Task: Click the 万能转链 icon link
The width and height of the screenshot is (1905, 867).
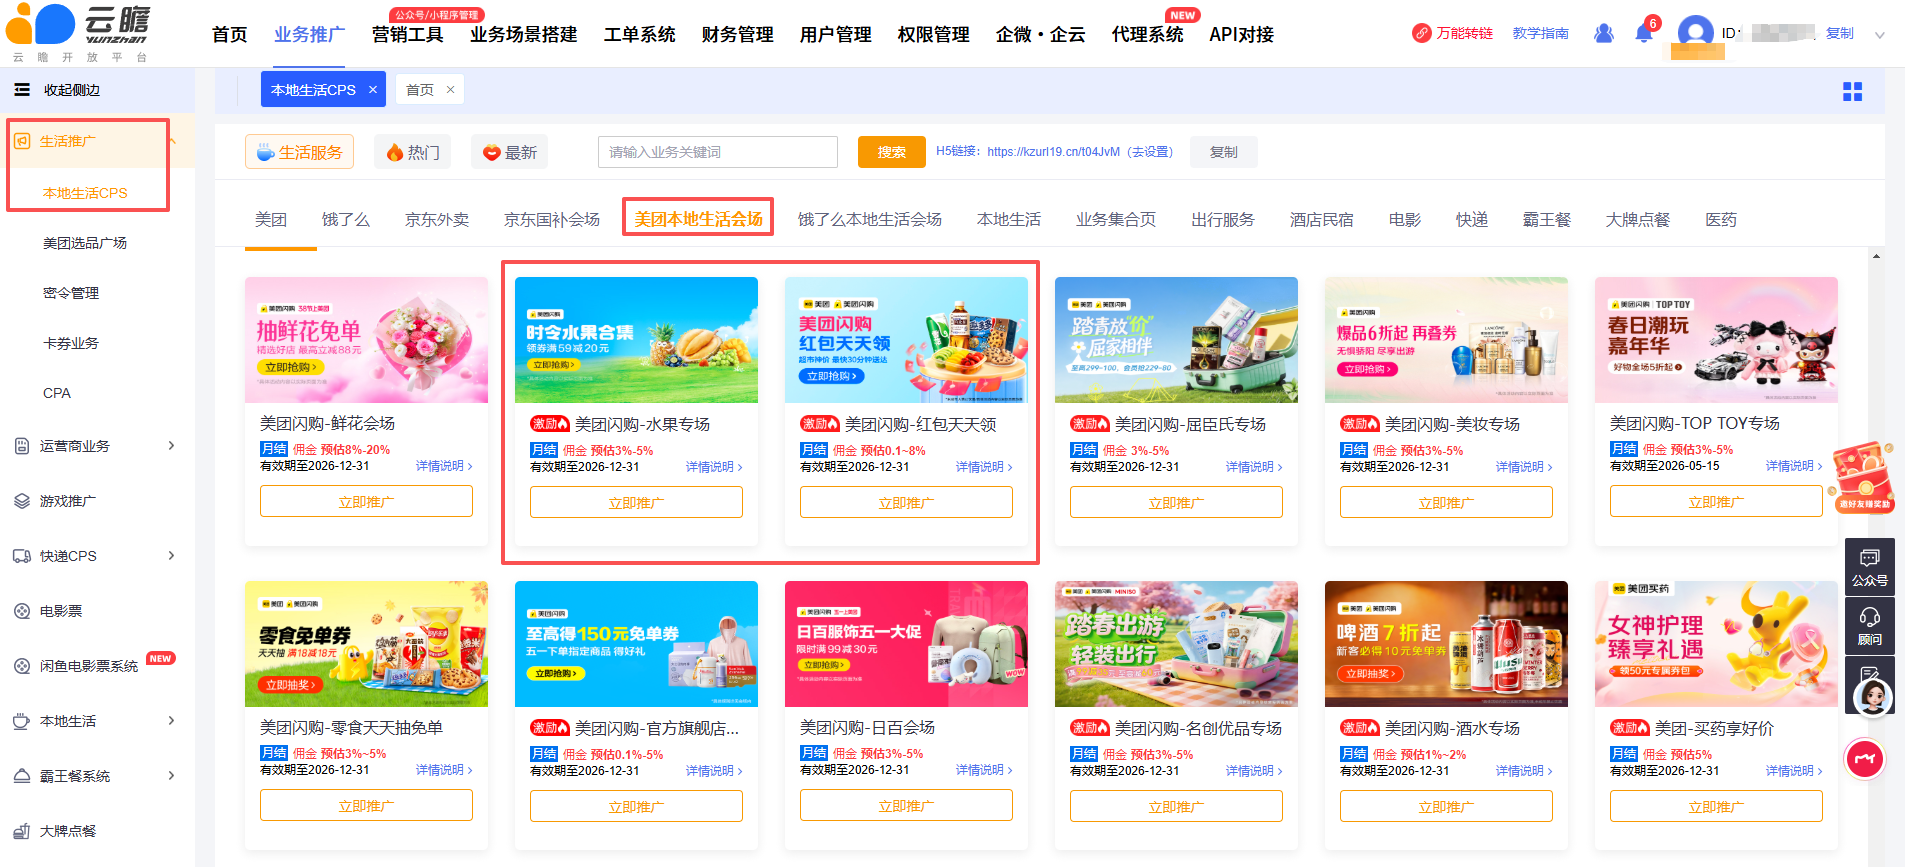Action: (1452, 33)
